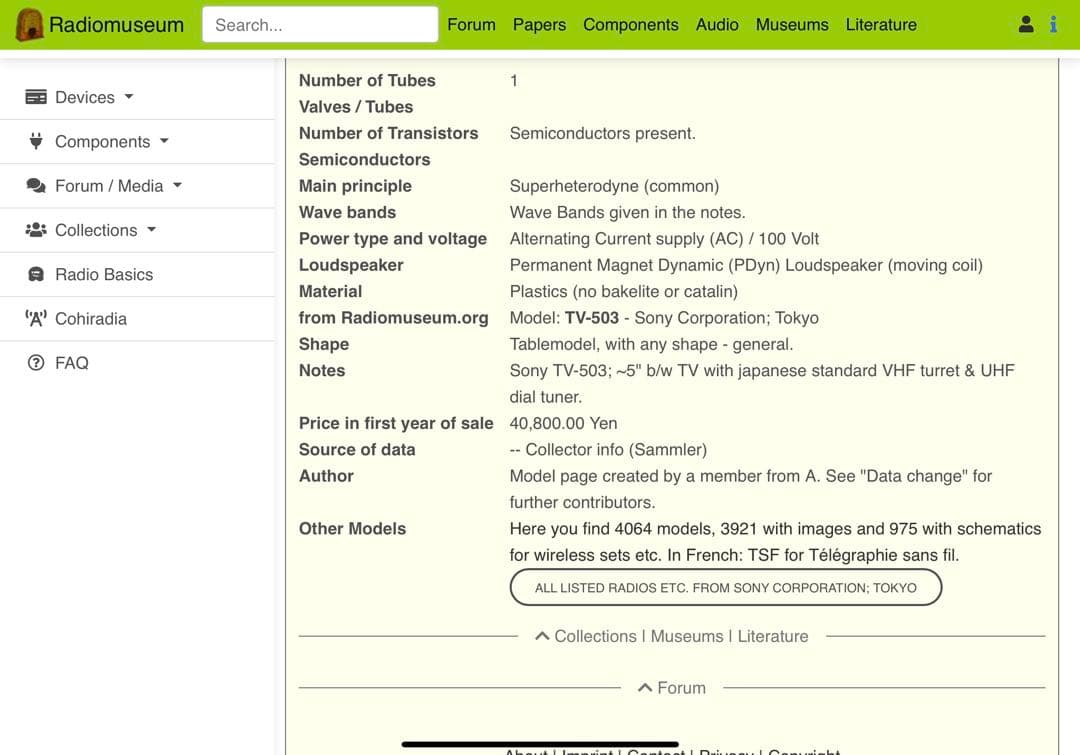Collapse the Collections | Museums | Literature section
This screenshot has height=755, width=1080.
543,636
